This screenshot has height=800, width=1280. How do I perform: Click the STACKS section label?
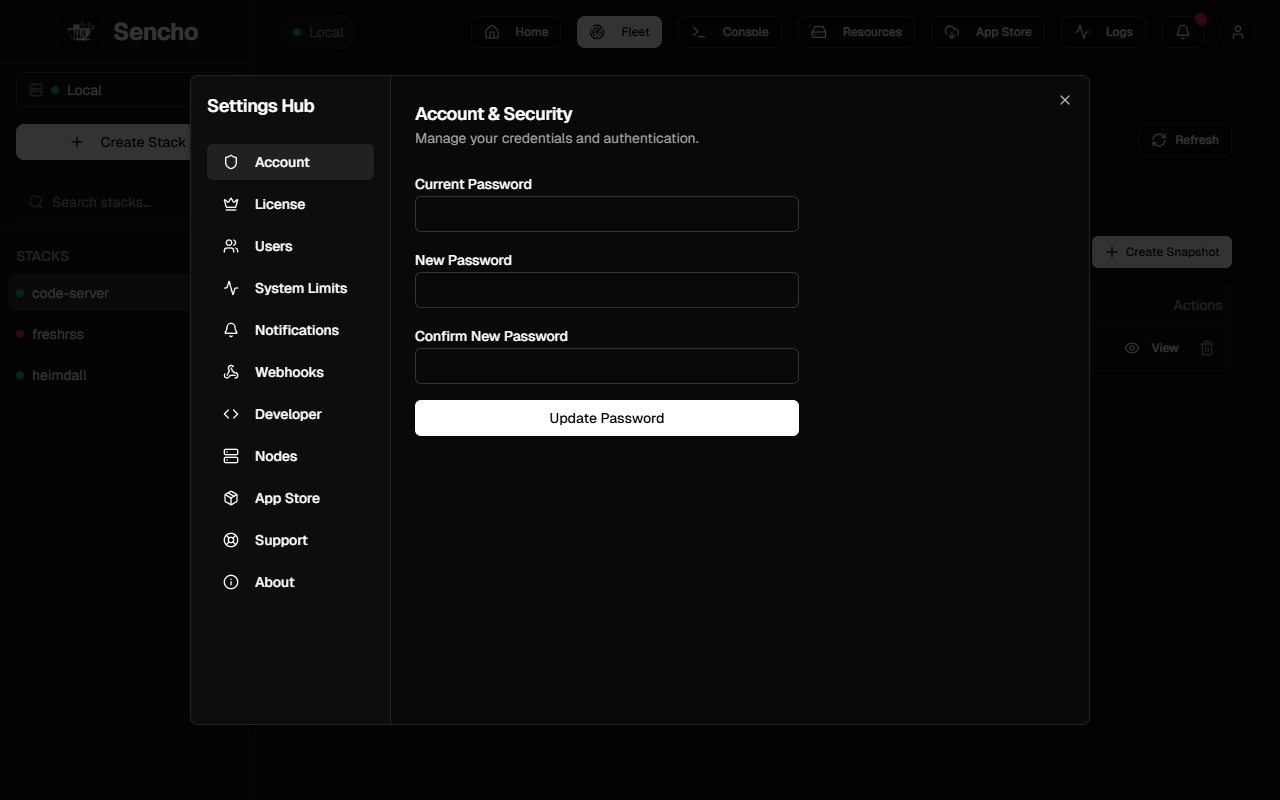[x=43, y=256]
